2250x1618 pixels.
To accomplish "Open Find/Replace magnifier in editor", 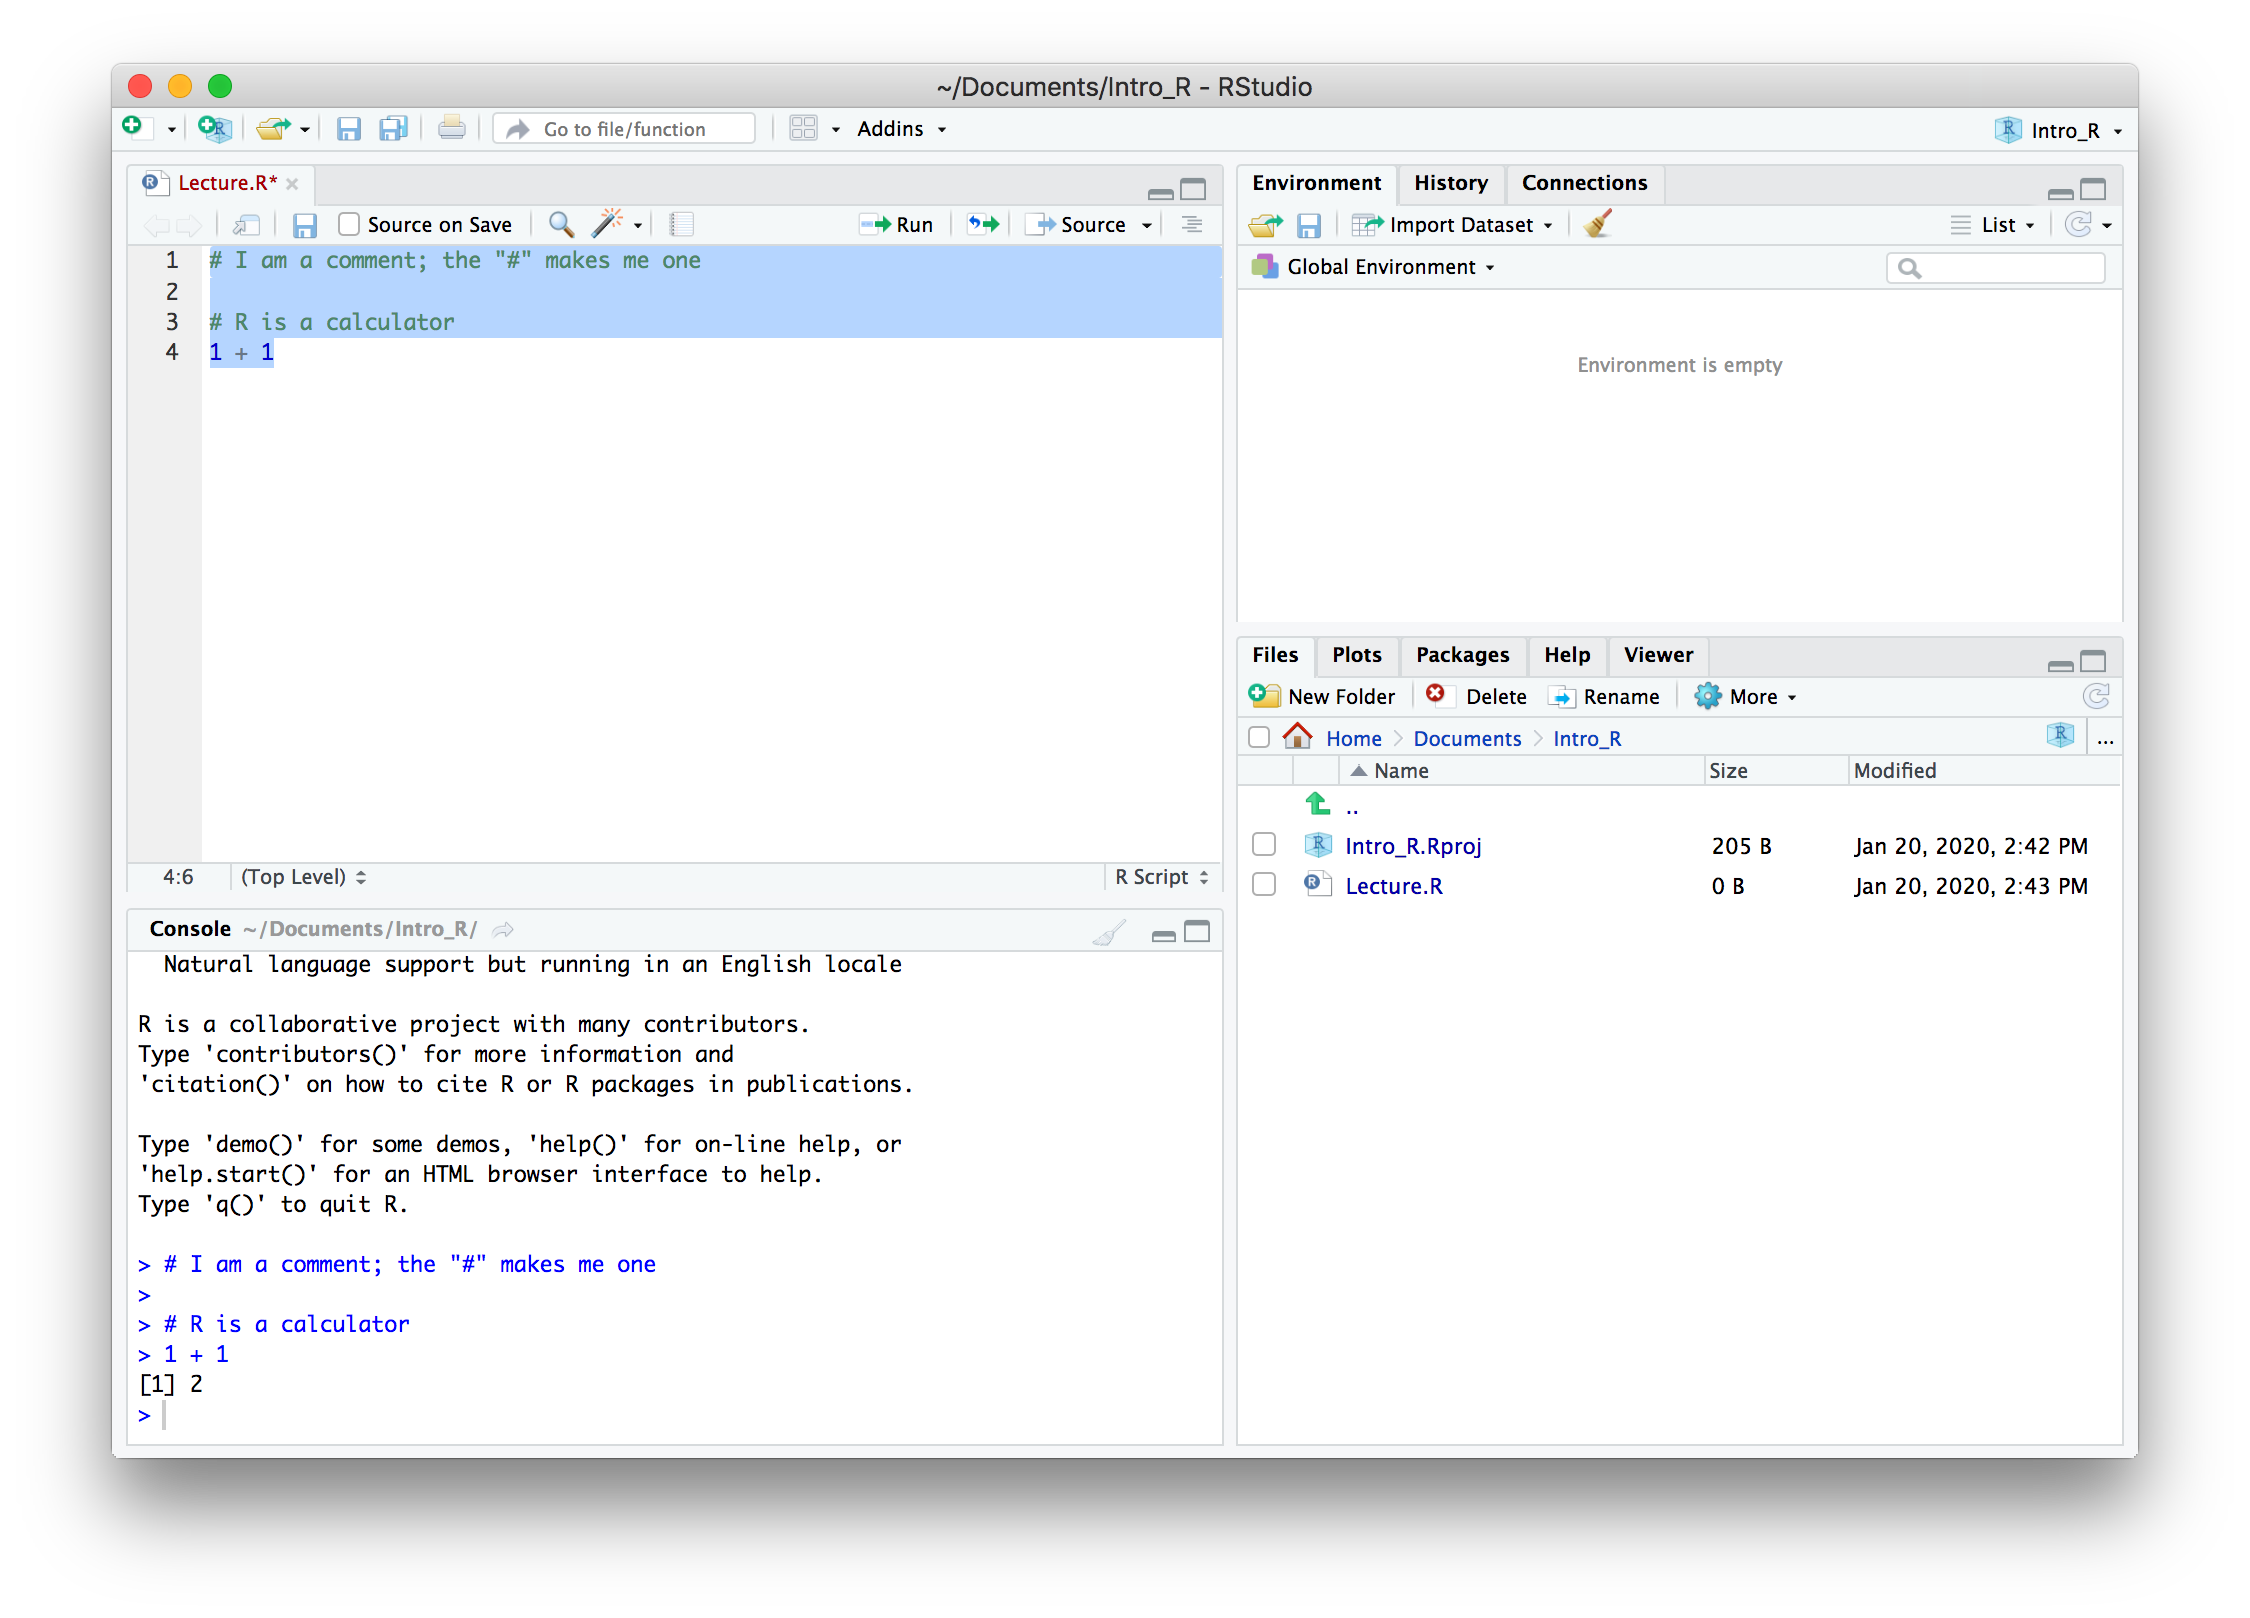I will (x=561, y=224).
